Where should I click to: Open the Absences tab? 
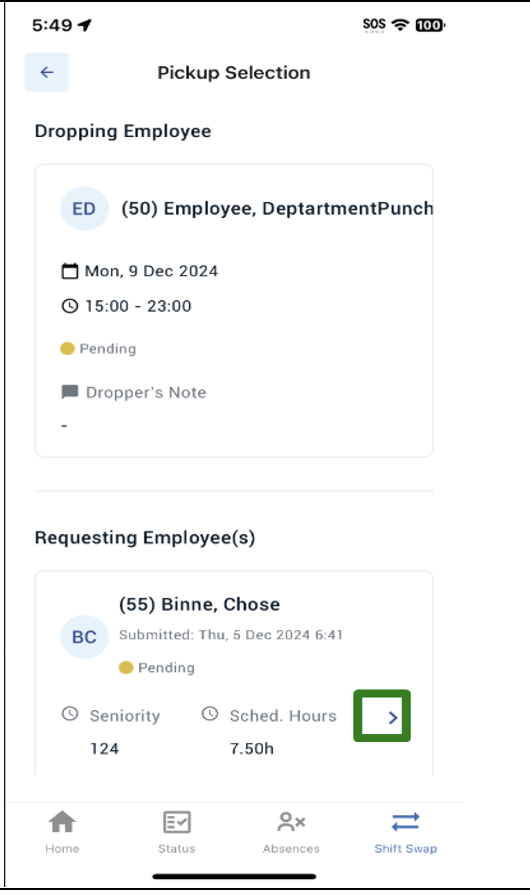[x=291, y=831]
